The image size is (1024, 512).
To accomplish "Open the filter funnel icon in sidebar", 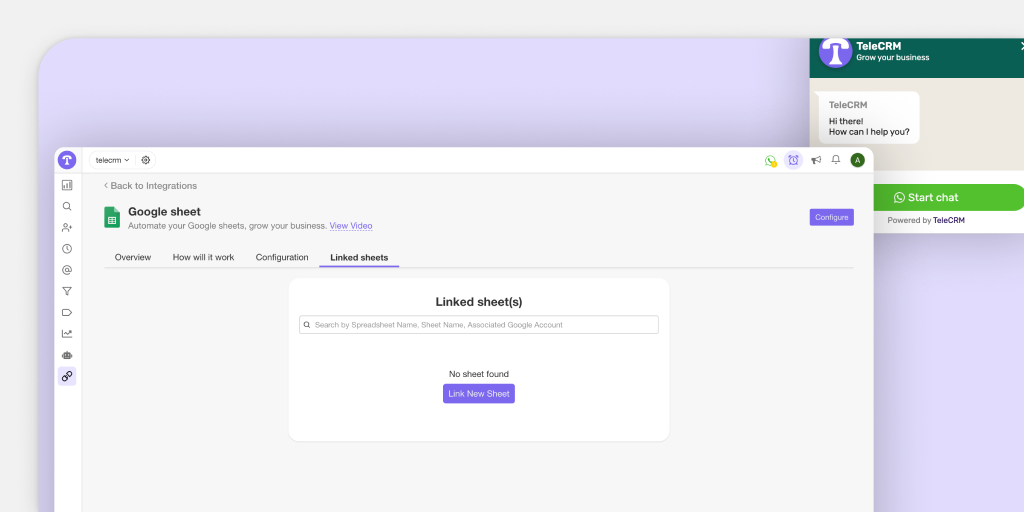I will tap(67, 291).
